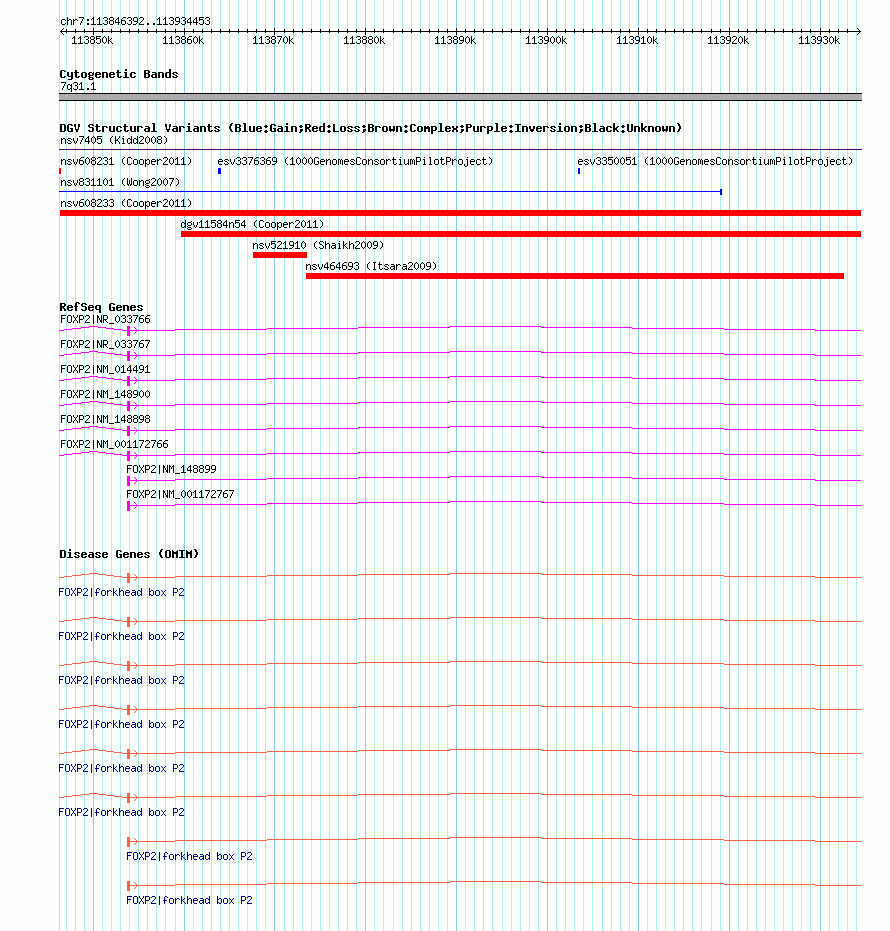Click the nsv464693 (Itsara2009) label
Screen dimensions: 890x931
pyautogui.click(x=371, y=266)
